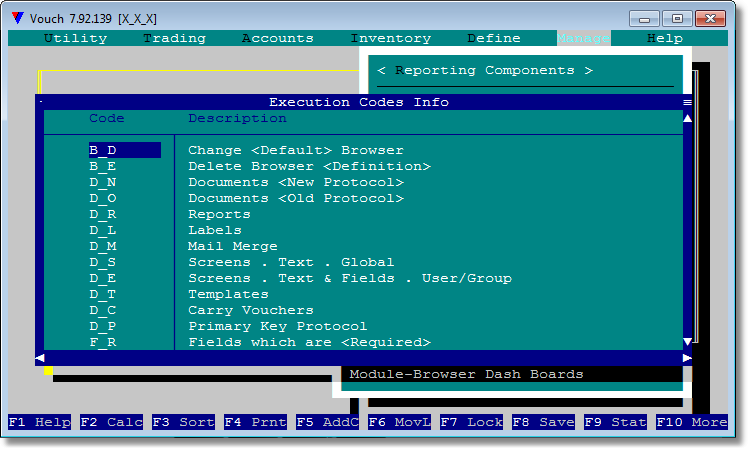
Task: Open the Manage menu
Action: coord(583,38)
